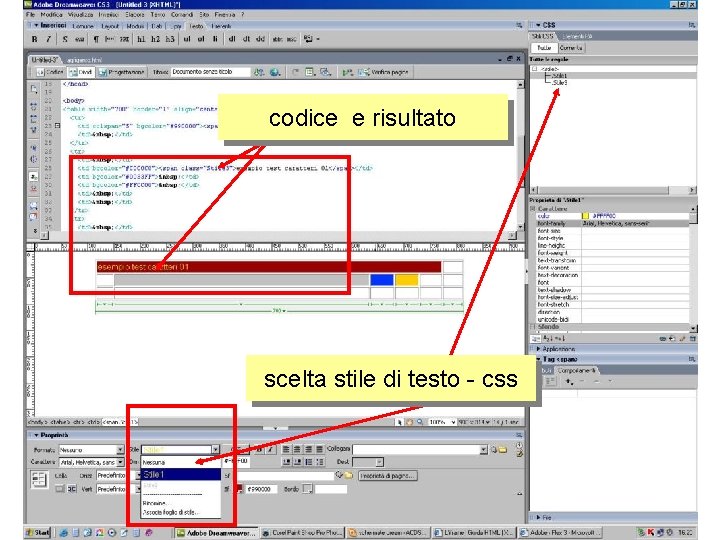The image size is (720, 540).
Task: Switch to the Comune insert tab
Action: (83, 26)
